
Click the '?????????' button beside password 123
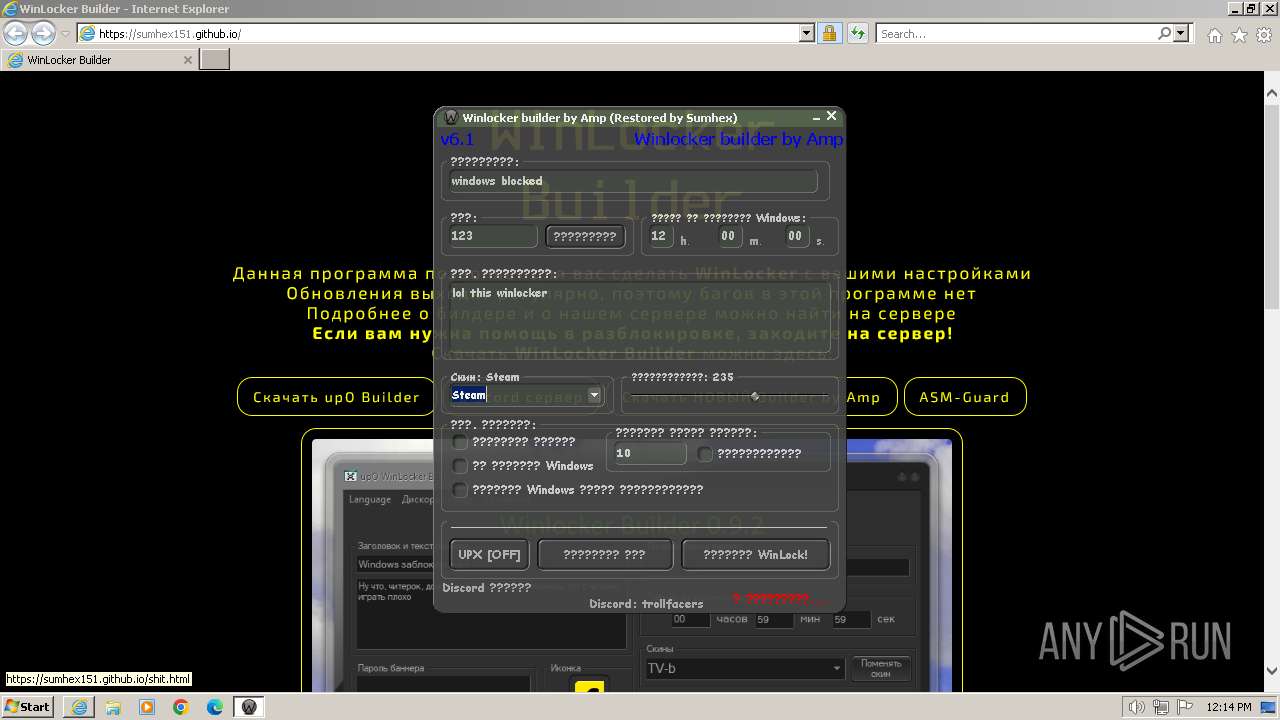pyautogui.click(x=585, y=237)
